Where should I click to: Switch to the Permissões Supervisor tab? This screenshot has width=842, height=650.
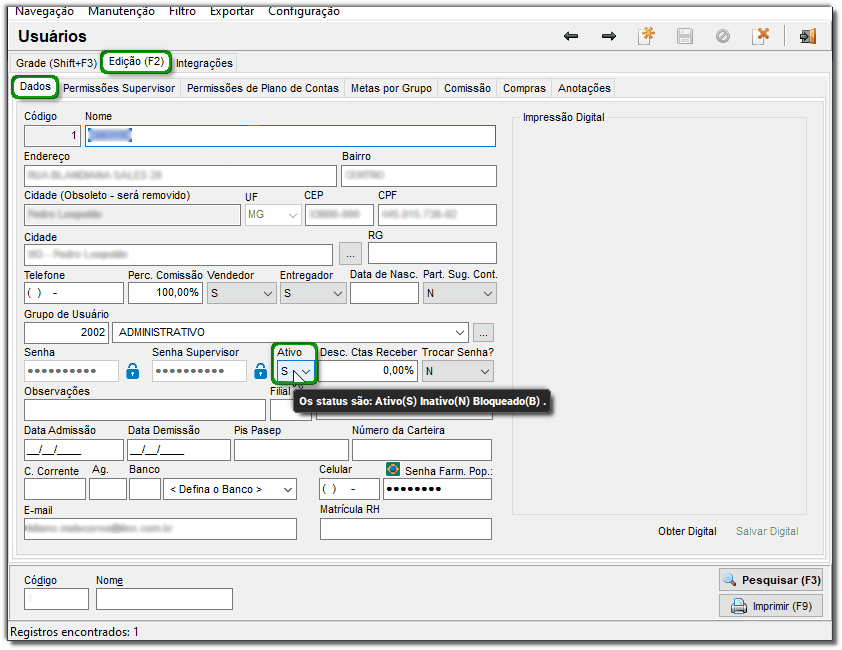coord(119,88)
